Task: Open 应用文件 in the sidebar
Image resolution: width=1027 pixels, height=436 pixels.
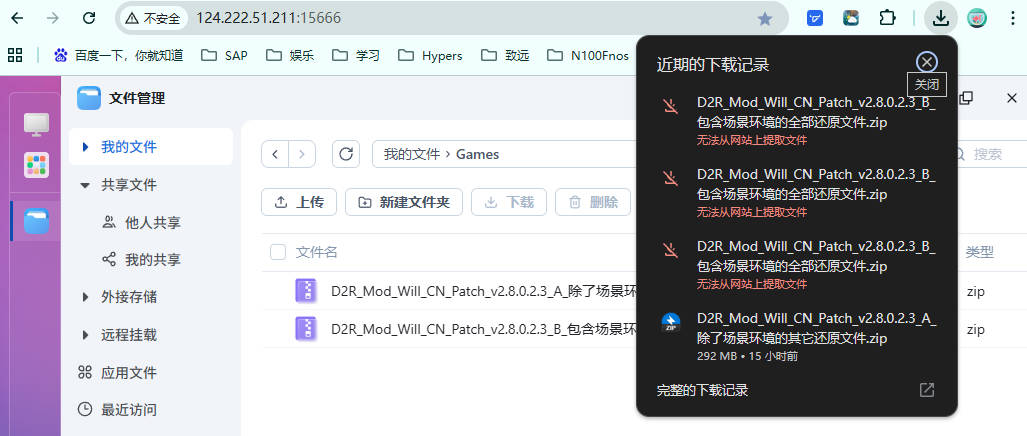Action: (128, 373)
